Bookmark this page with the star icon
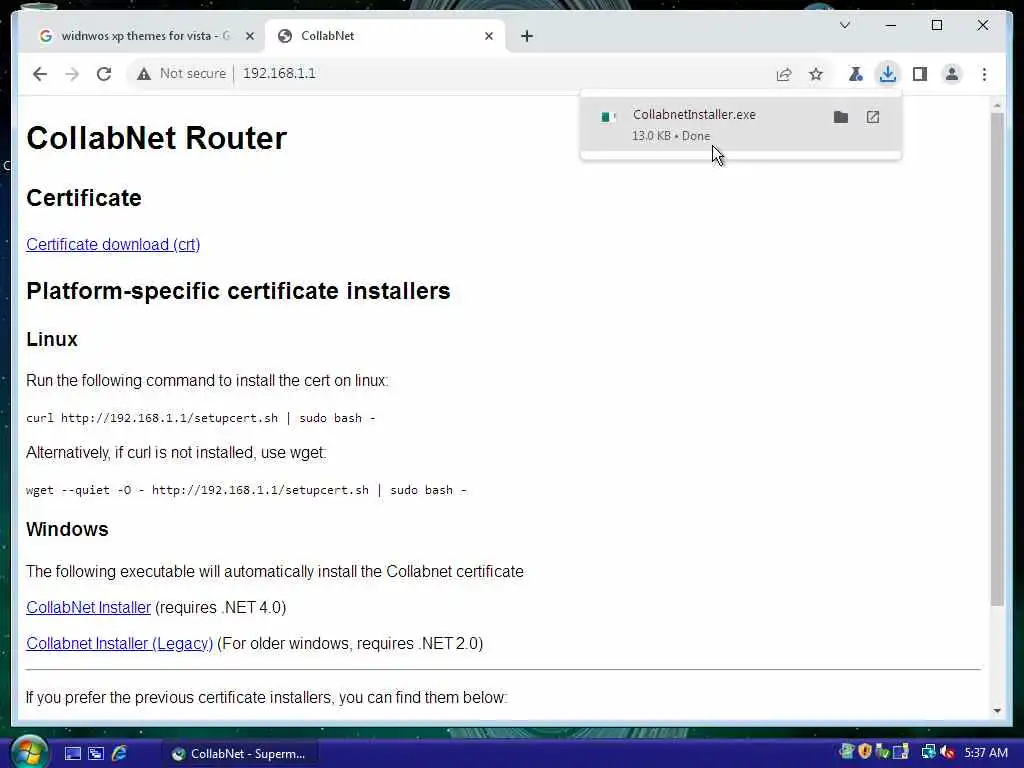The width and height of the screenshot is (1024, 768). (x=816, y=74)
